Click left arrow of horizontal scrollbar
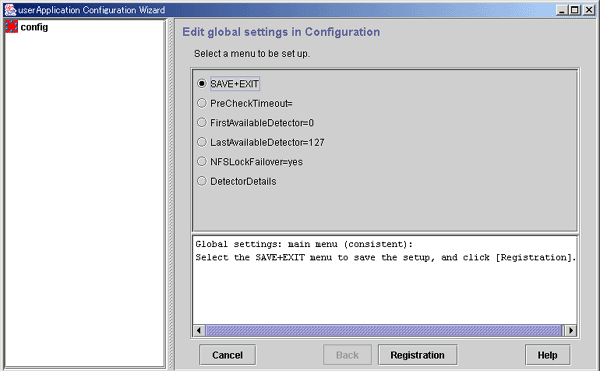Image resolution: width=600 pixels, height=371 pixels. [199, 330]
